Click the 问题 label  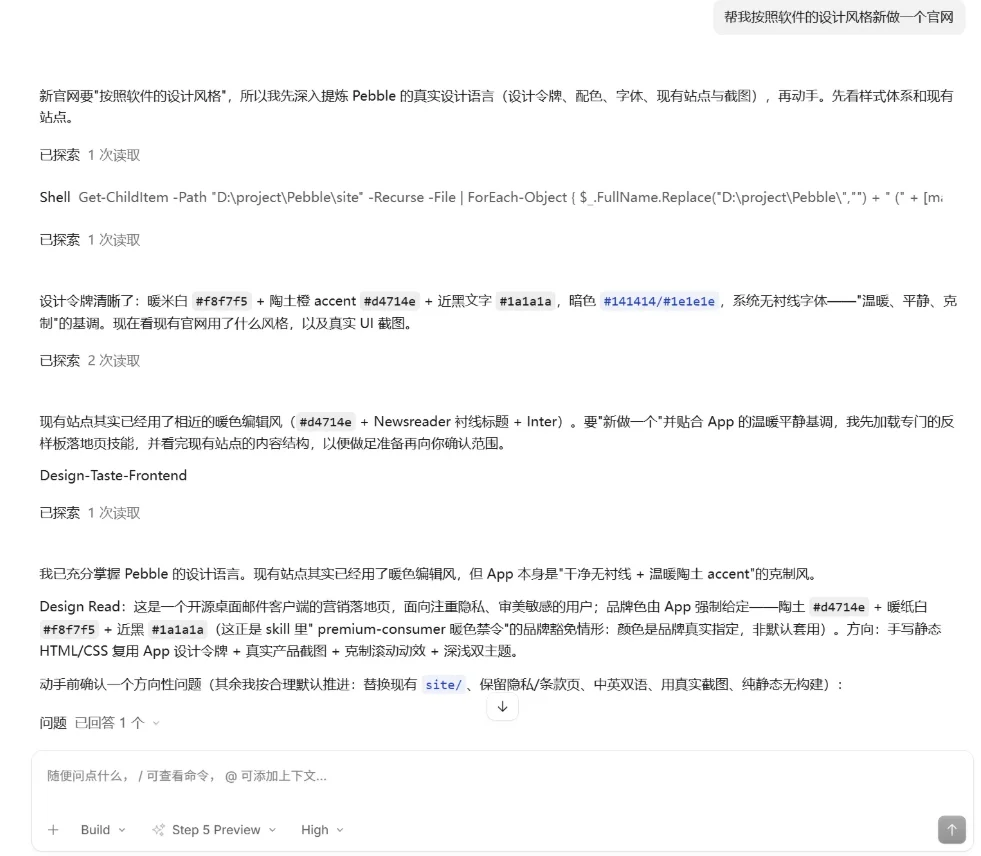(x=53, y=723)
